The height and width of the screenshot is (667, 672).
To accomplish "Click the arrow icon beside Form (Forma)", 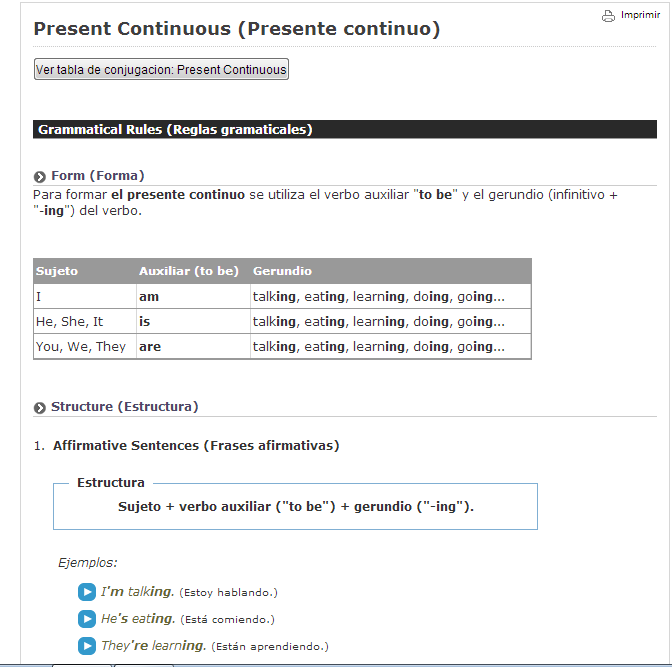I will [39, 177].
